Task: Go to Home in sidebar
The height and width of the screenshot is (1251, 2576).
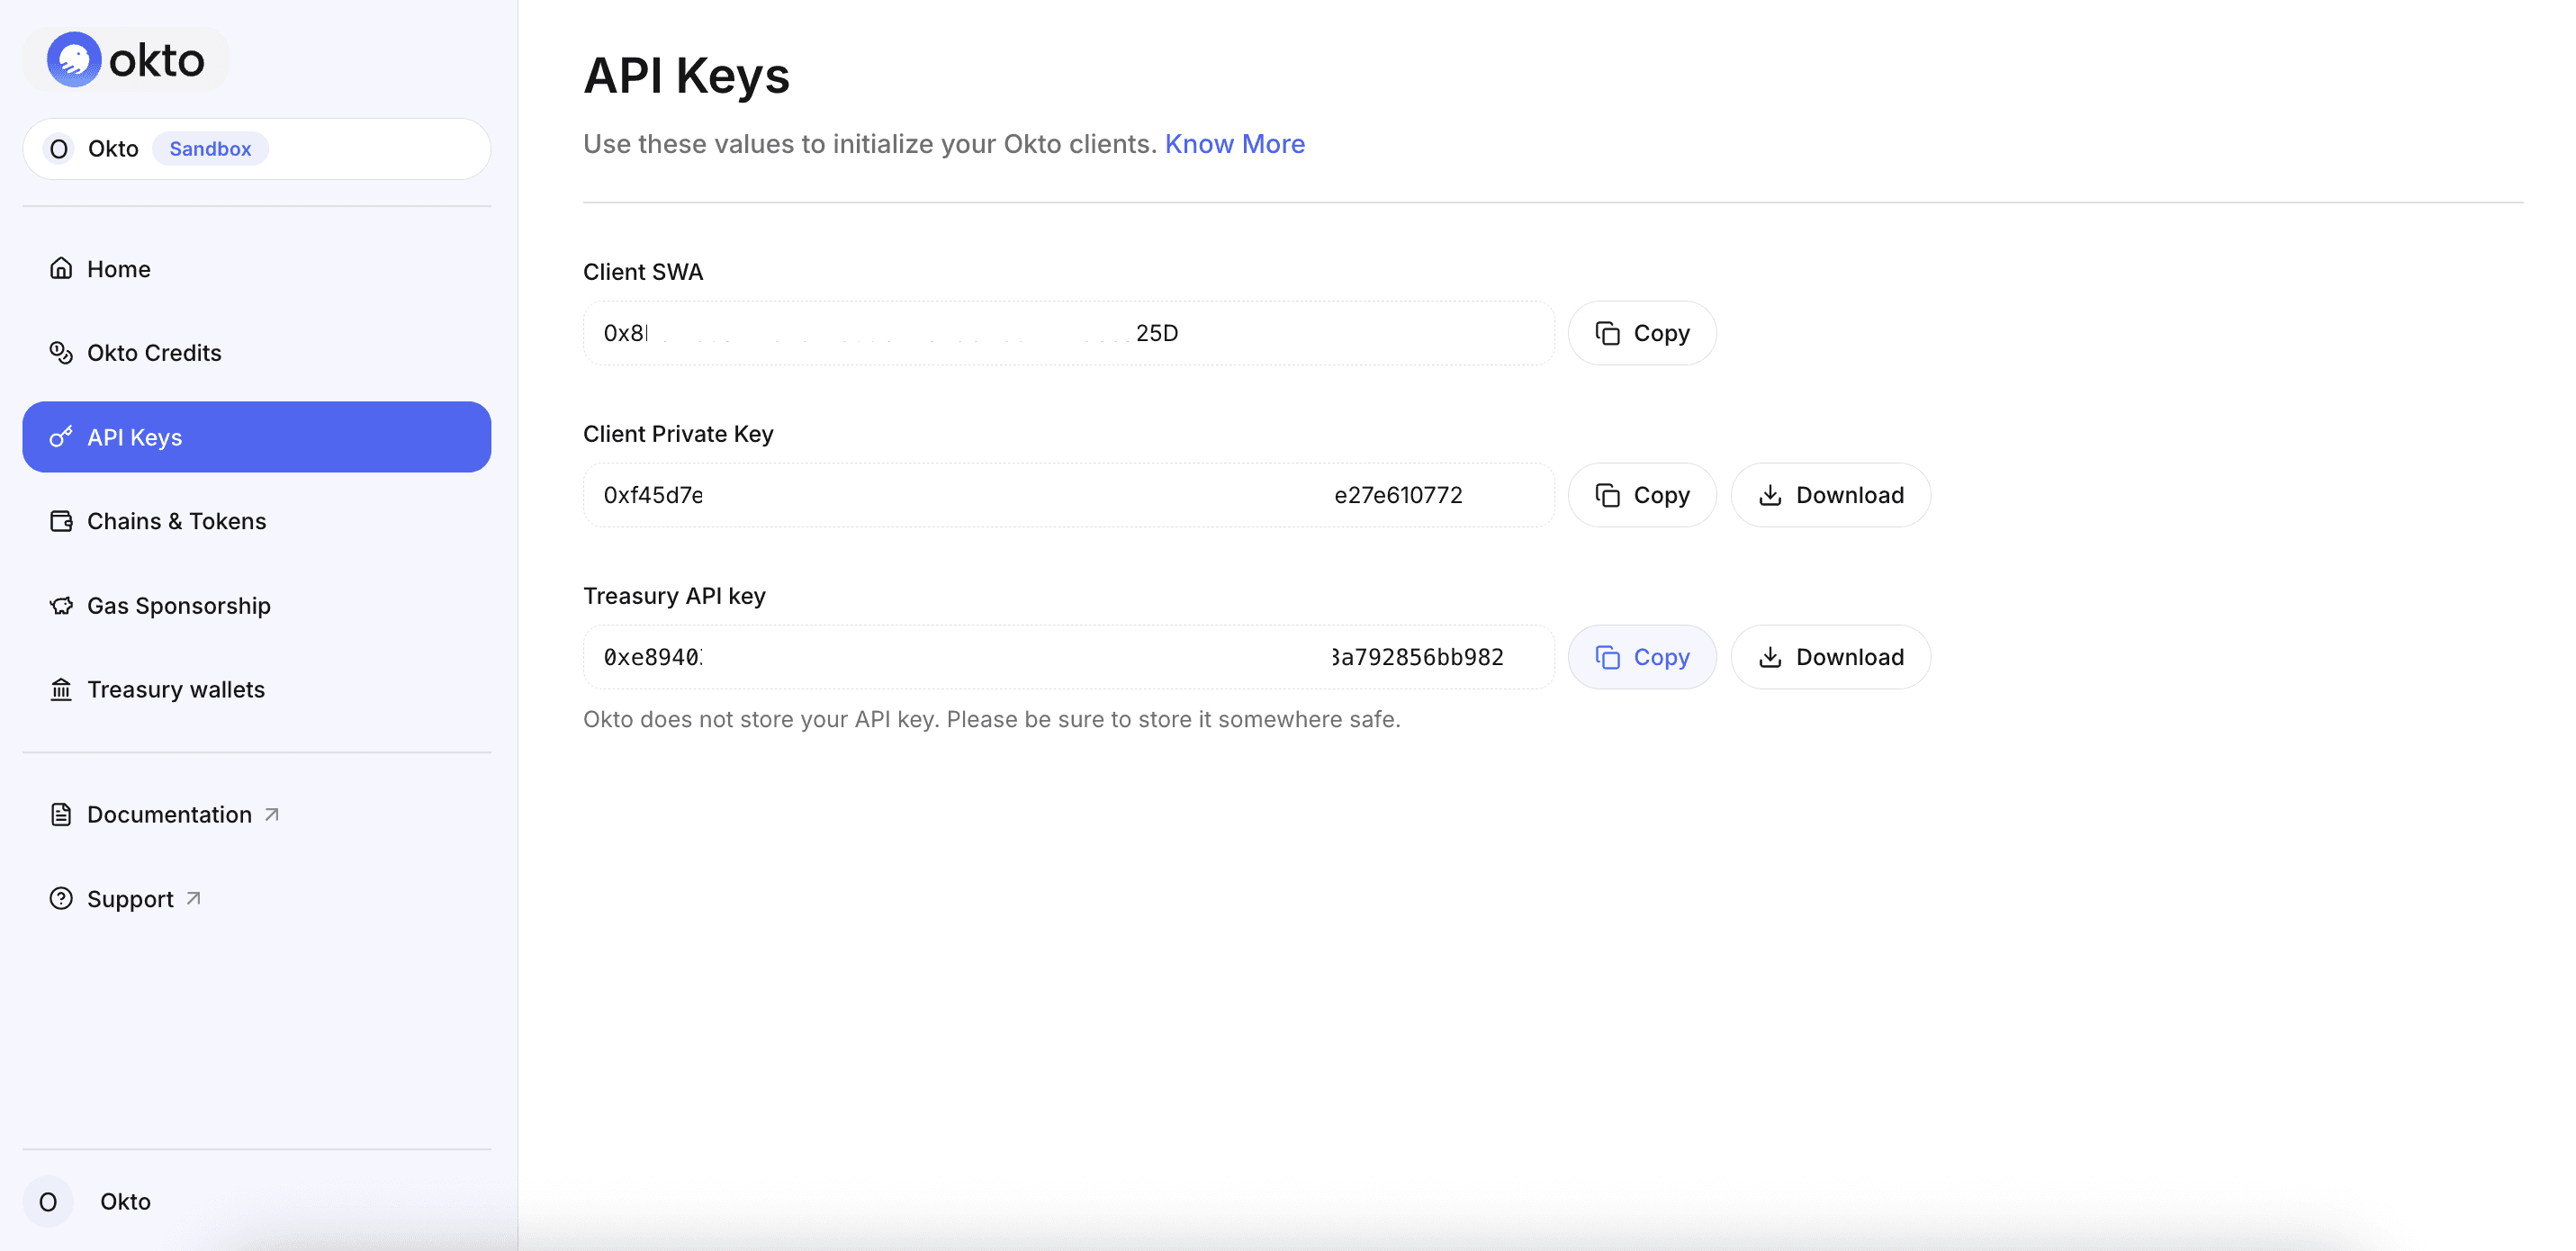Action: (x=256, y=269)
